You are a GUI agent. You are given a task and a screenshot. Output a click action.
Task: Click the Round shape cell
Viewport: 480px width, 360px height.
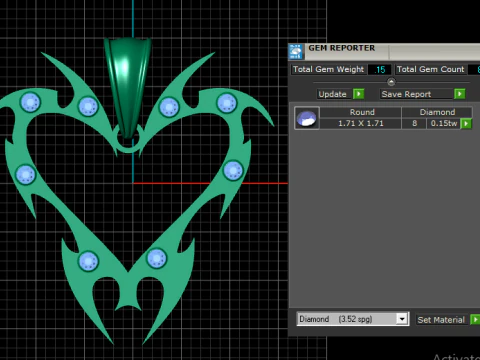point(361,112)
